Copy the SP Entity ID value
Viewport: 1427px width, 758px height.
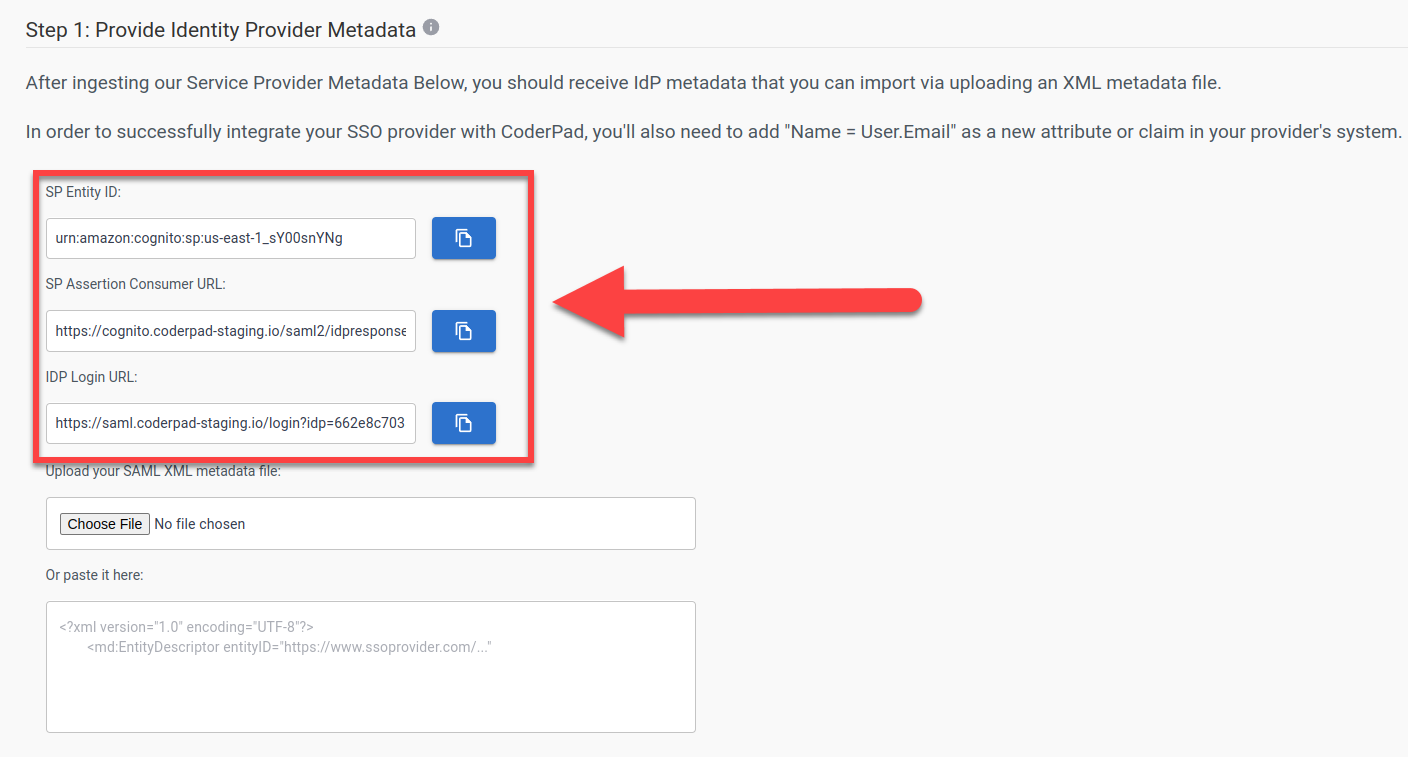(463, 238)
